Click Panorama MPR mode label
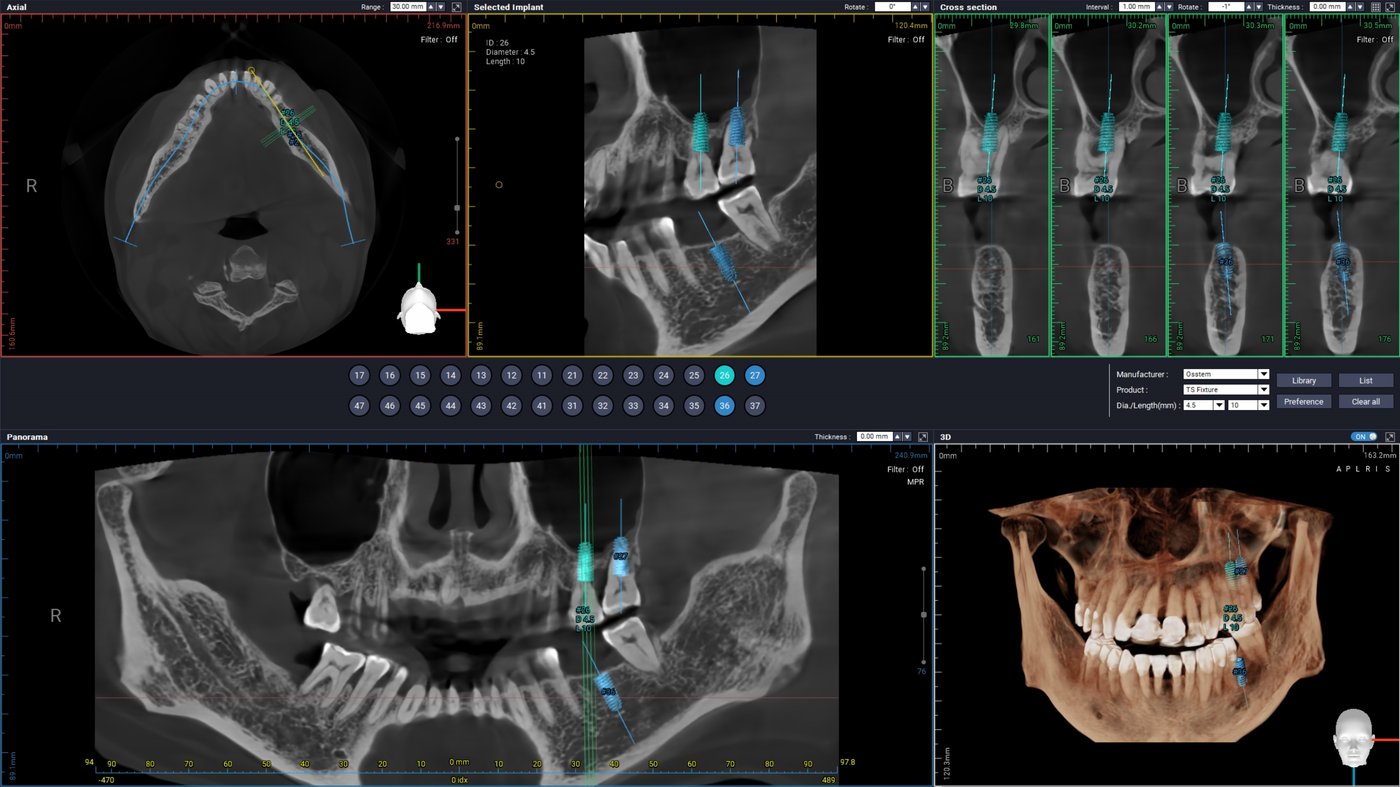The image size is (1400, 787). tap(915, 482)
